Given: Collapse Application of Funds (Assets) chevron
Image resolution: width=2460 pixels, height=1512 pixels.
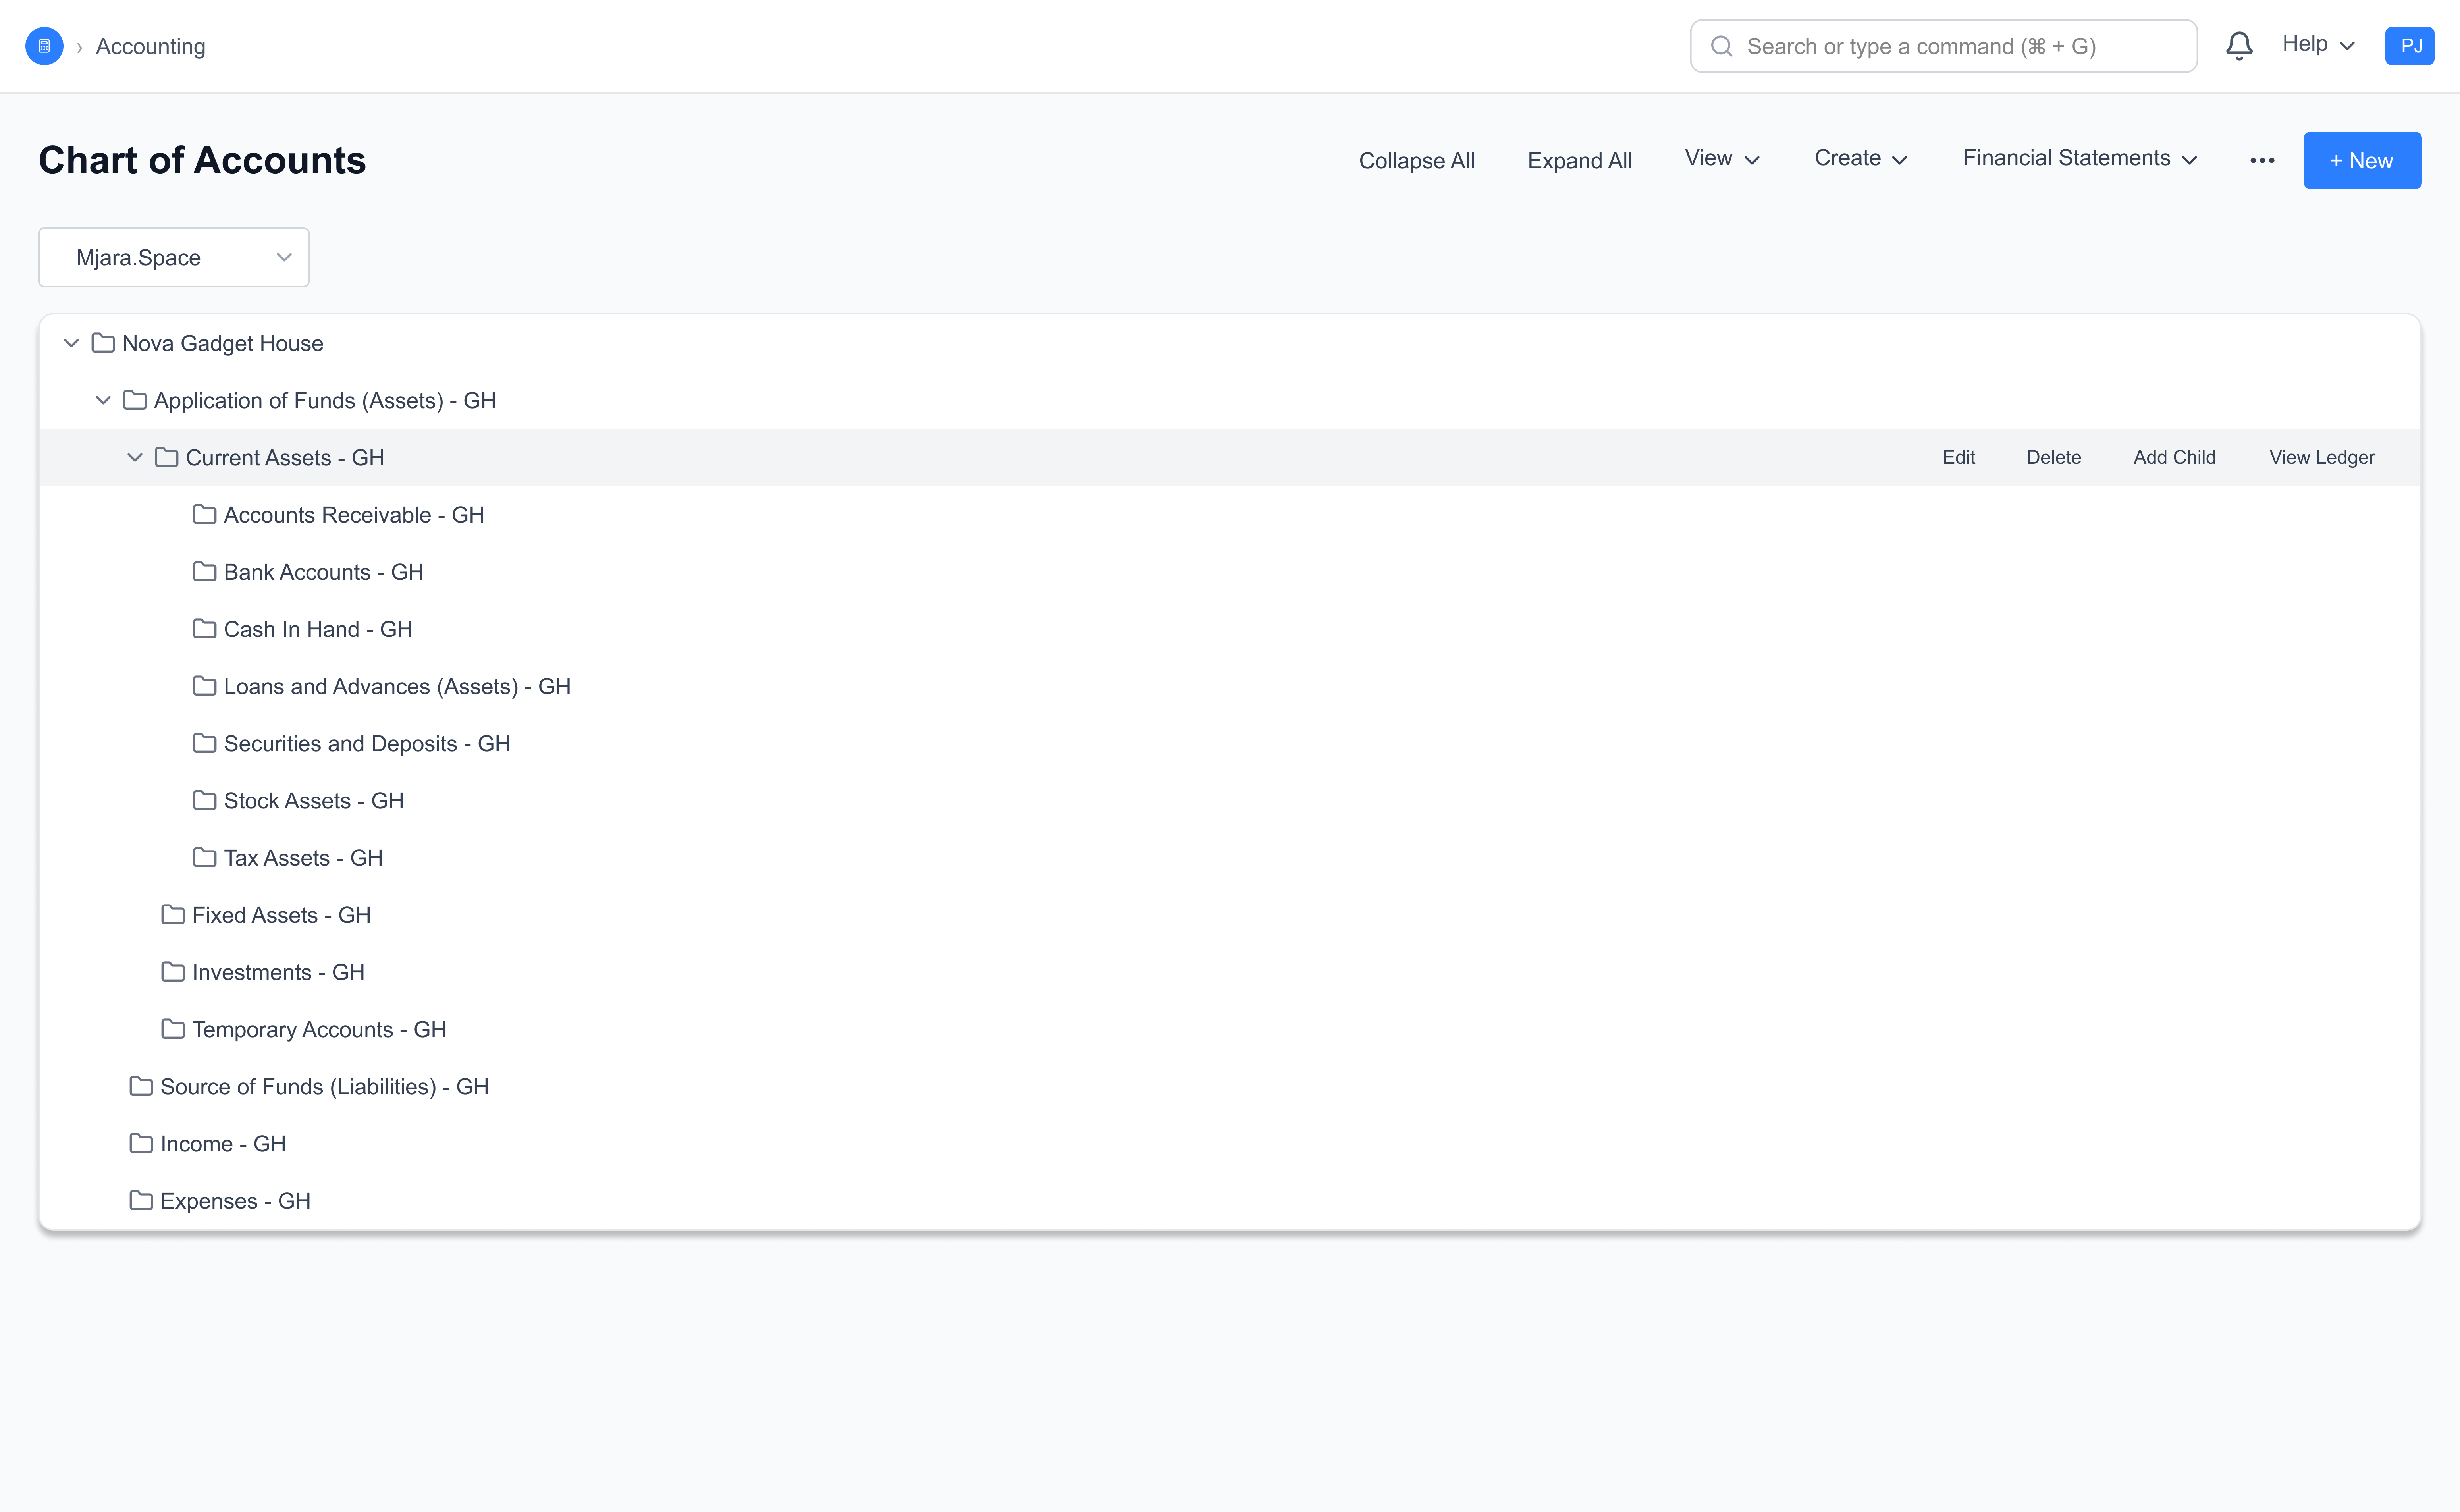Looking at the screenshot, I should [103, 400].
